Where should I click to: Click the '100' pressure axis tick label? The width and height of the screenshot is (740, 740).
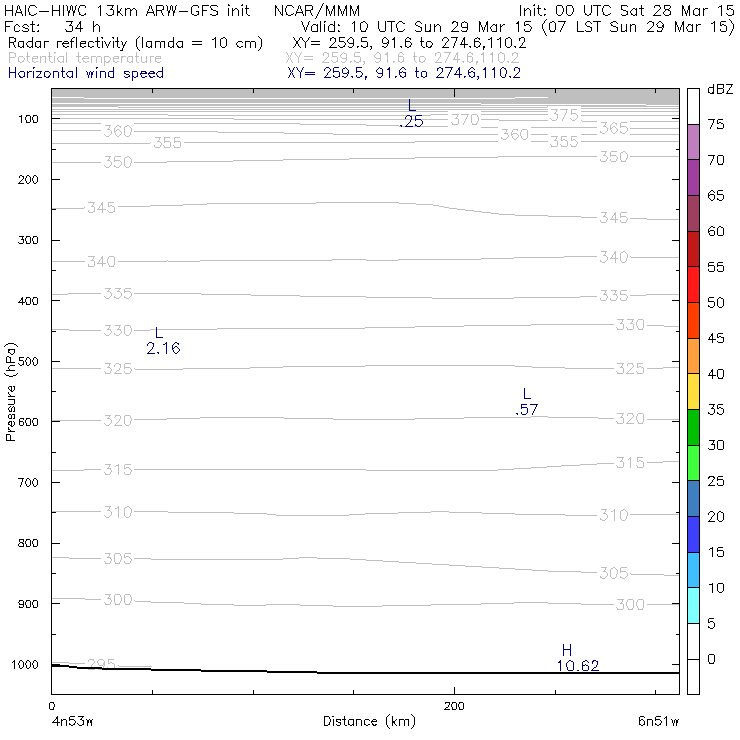28,119
